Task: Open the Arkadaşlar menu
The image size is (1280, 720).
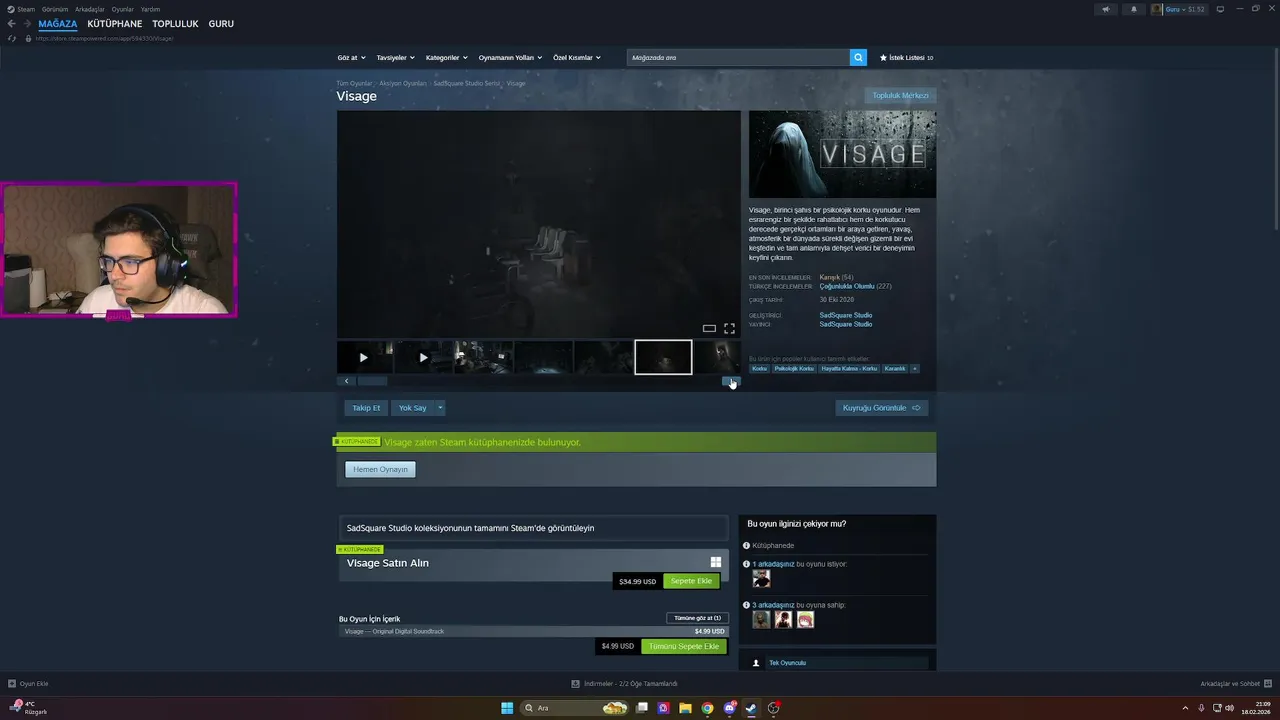Action: pyautogui.click(x=90, y=9)
